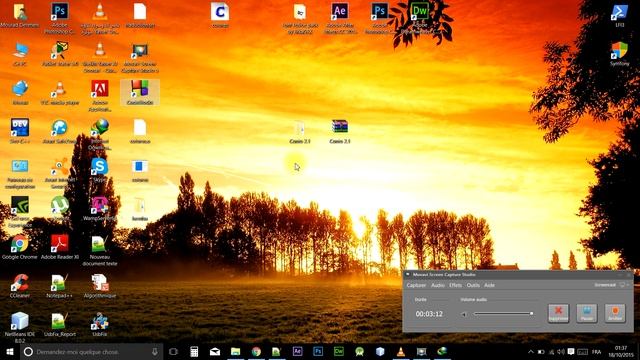Viewport: 640px width, 360px height.
Task: Expand the hidden system tray icons
Action: coord(531,351)
